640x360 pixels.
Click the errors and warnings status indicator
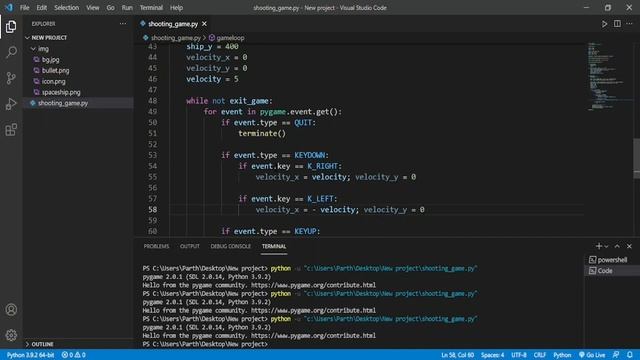click(x=73, y=355)
